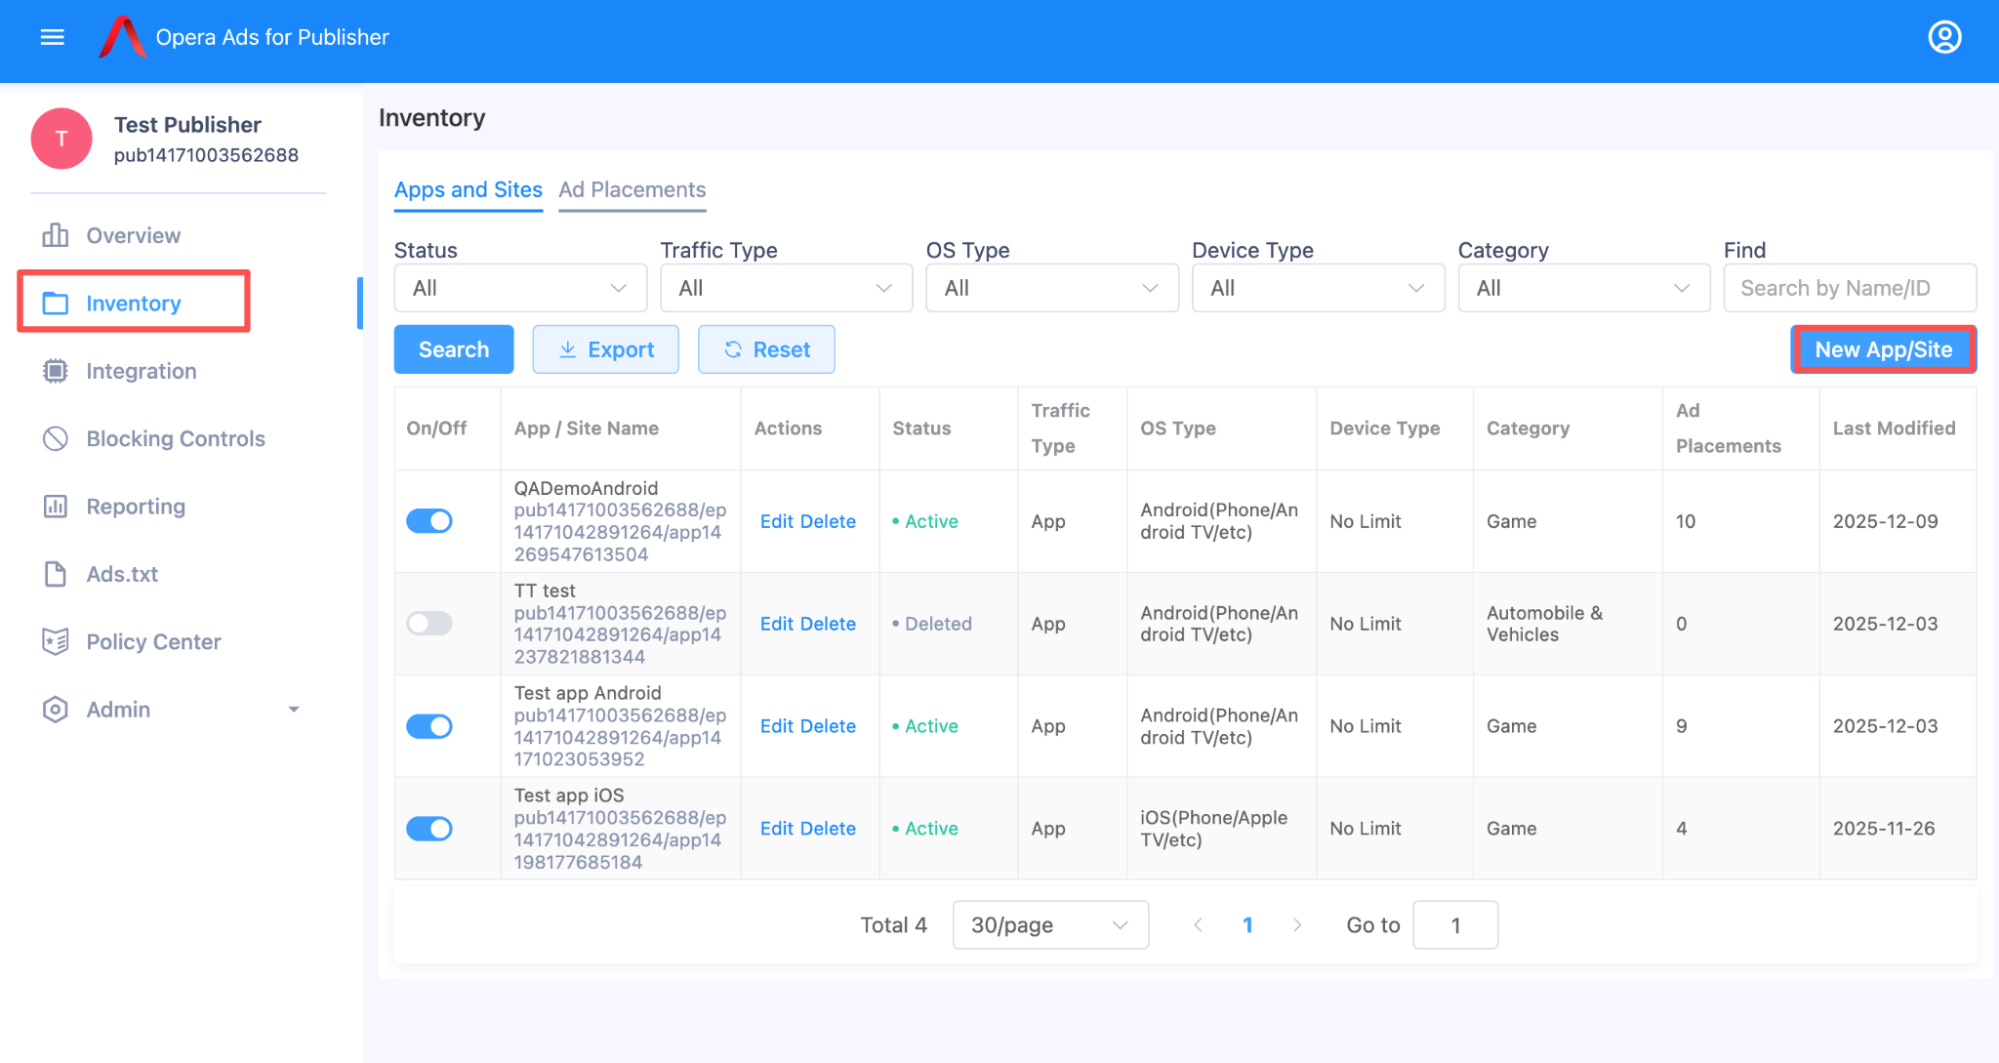Click the Integration chip icon
The height and width of the screenshot is (1063, 1999).
(x=55, y=371)
